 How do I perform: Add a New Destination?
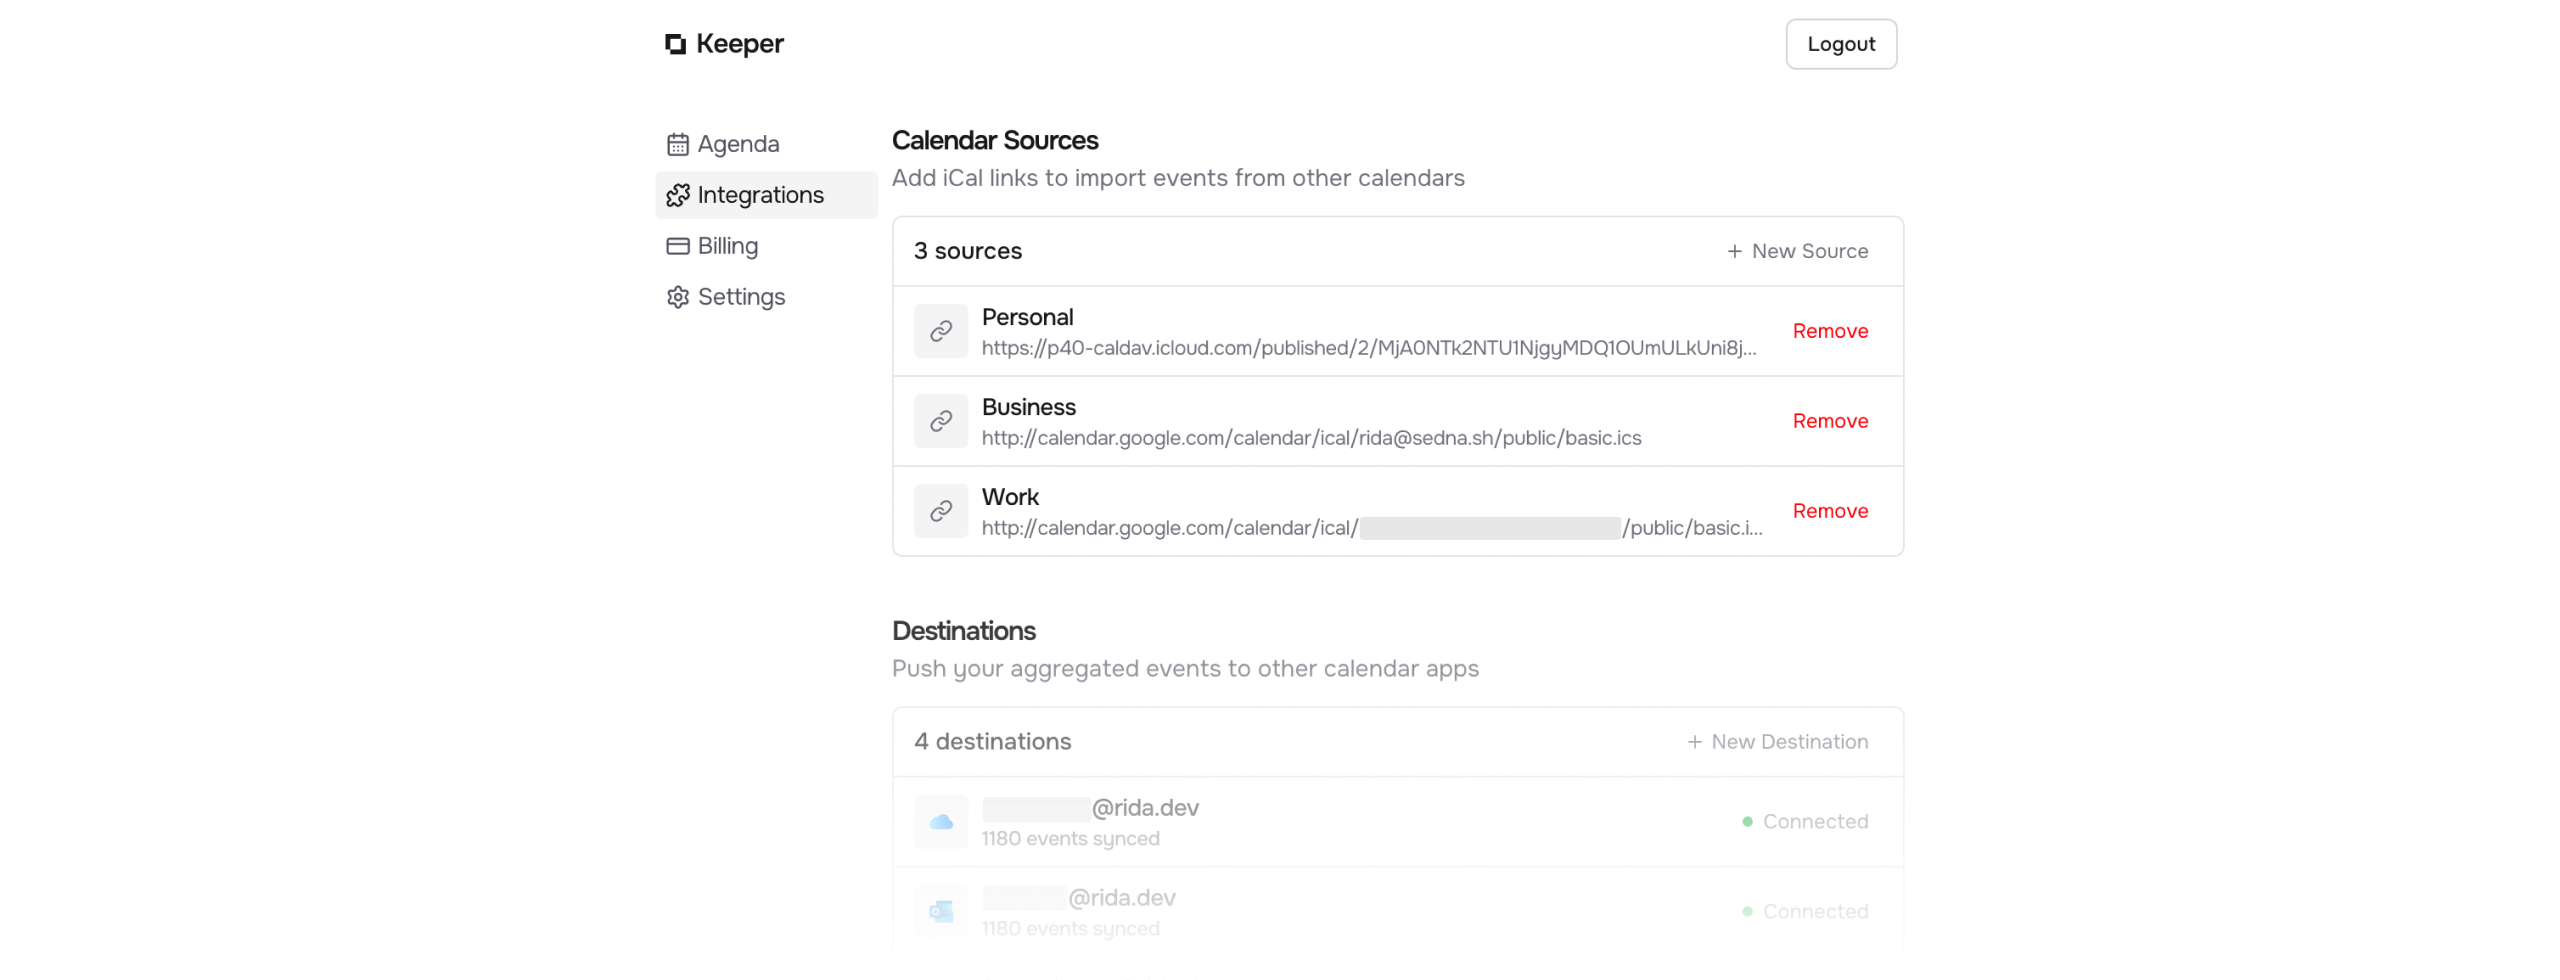(1776, 741)
